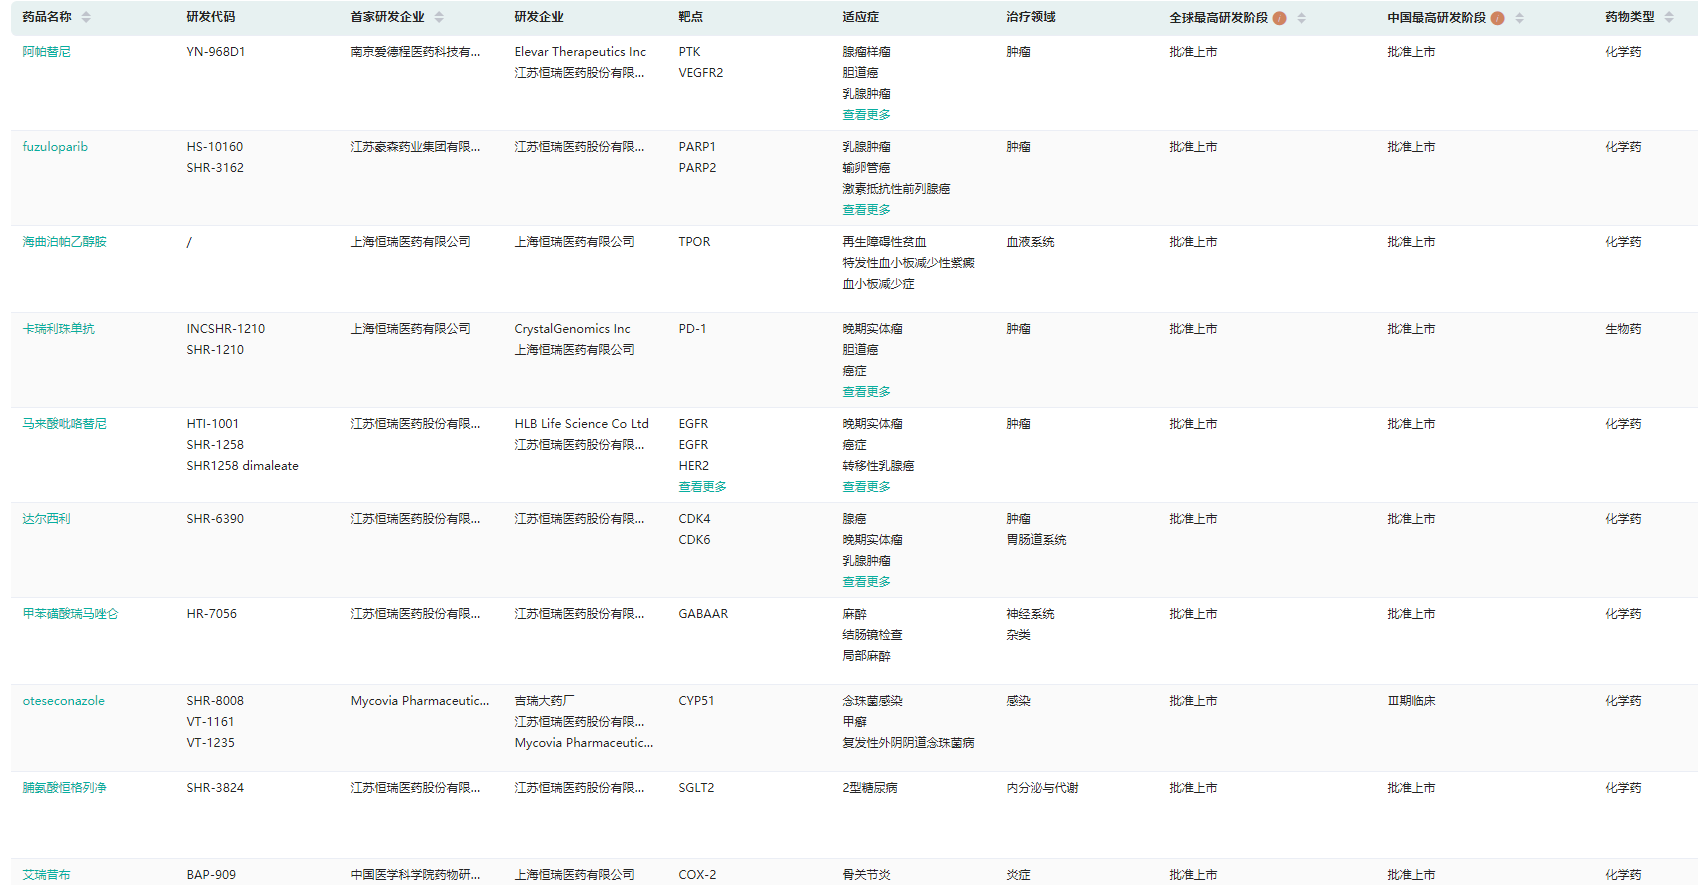The height and width of the screenshot is (885, 1698).
Task: Select the GABAAR target
Action: [x=703, y=614]
